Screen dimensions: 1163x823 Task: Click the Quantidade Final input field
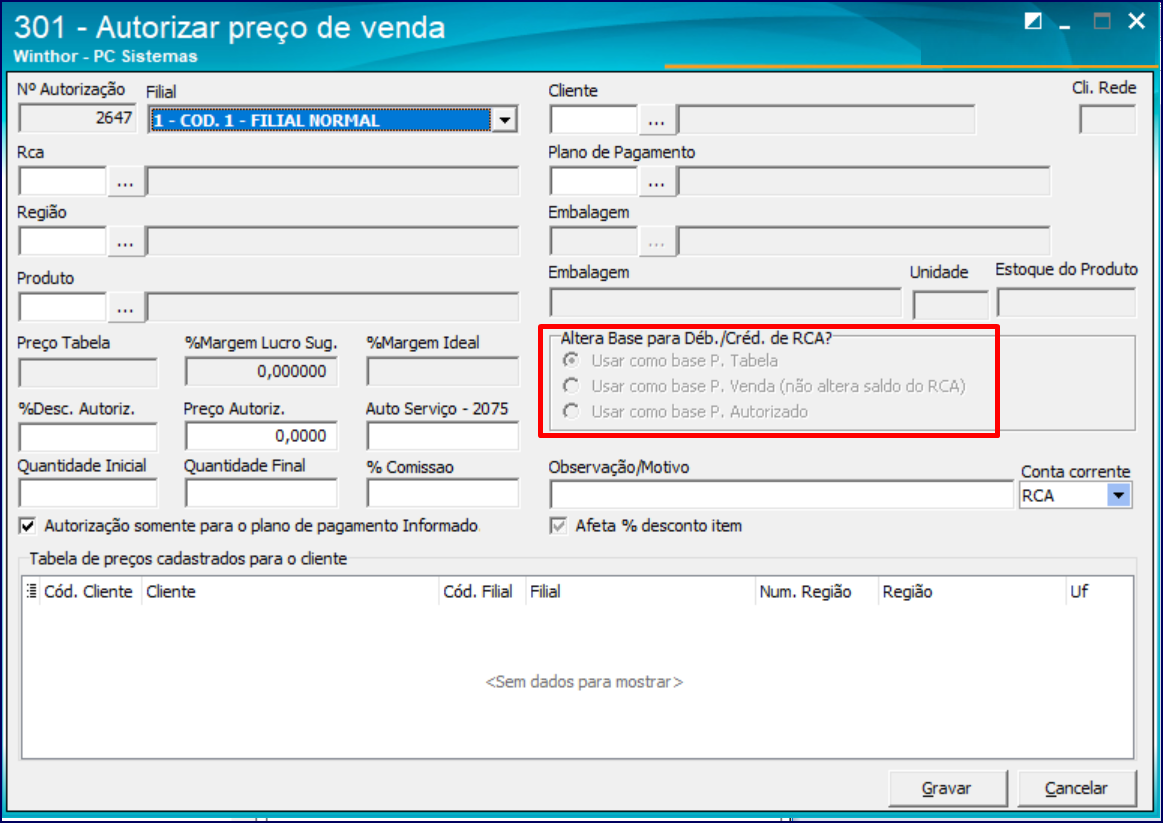[261, 493]
